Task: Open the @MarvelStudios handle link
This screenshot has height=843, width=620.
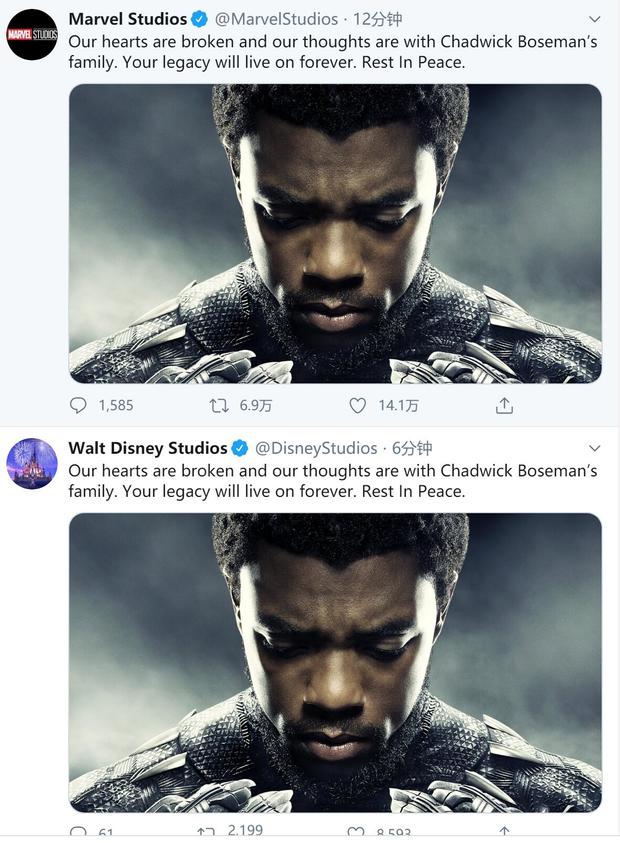Action: [x=276, y=19]
